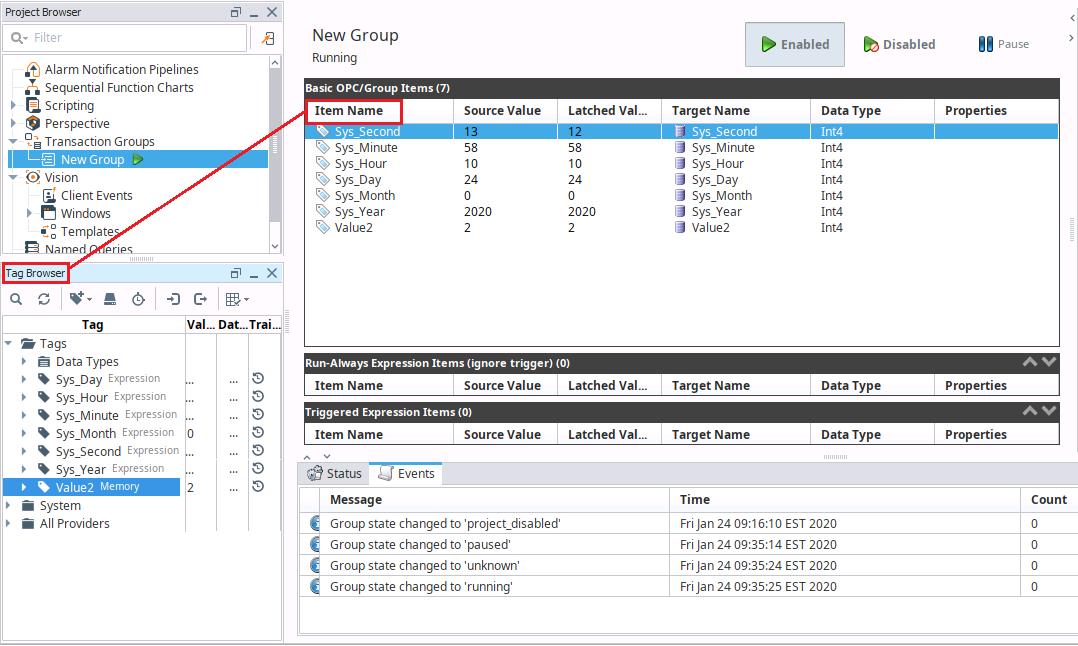Pause the transaction group

click(x=1004, y=44)
